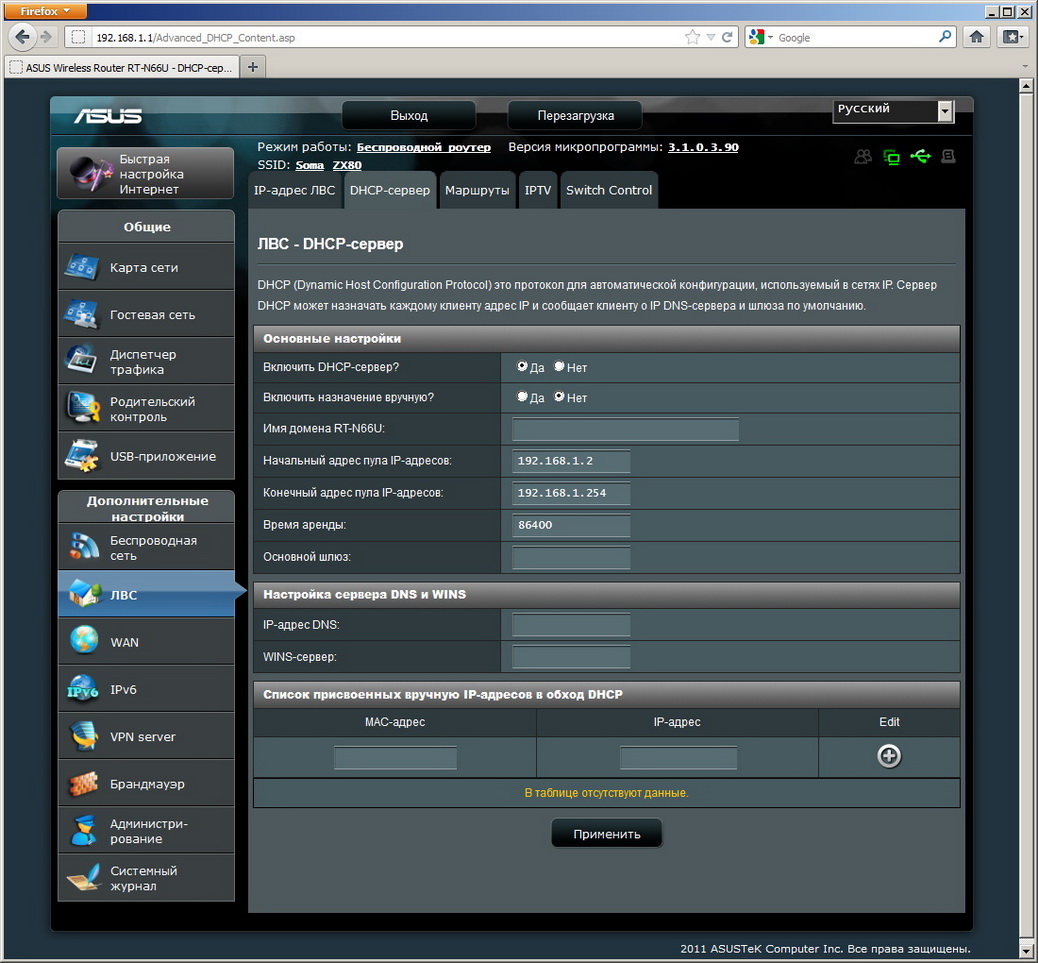The height and width of the screenshot is (963, 1038).
Task: Open the Firefox application menu dropdown
Action: (46, 11)
